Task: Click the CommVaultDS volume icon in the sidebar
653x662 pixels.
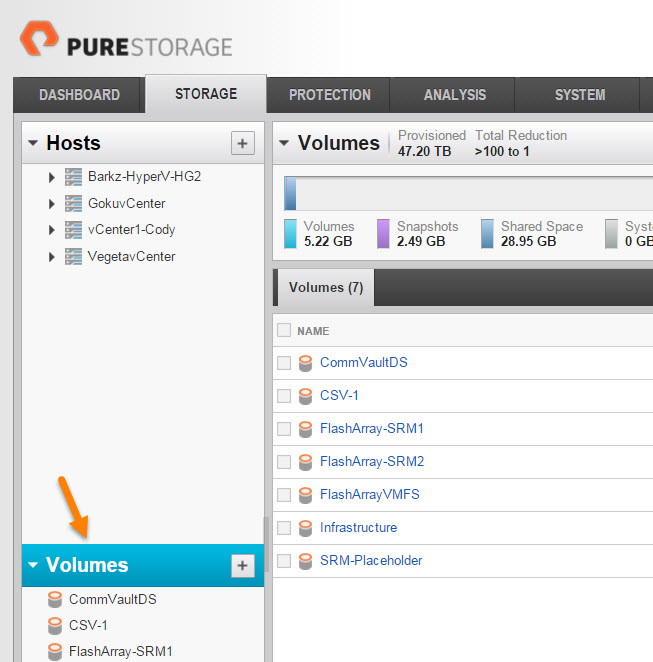Action: coord(55,600)
